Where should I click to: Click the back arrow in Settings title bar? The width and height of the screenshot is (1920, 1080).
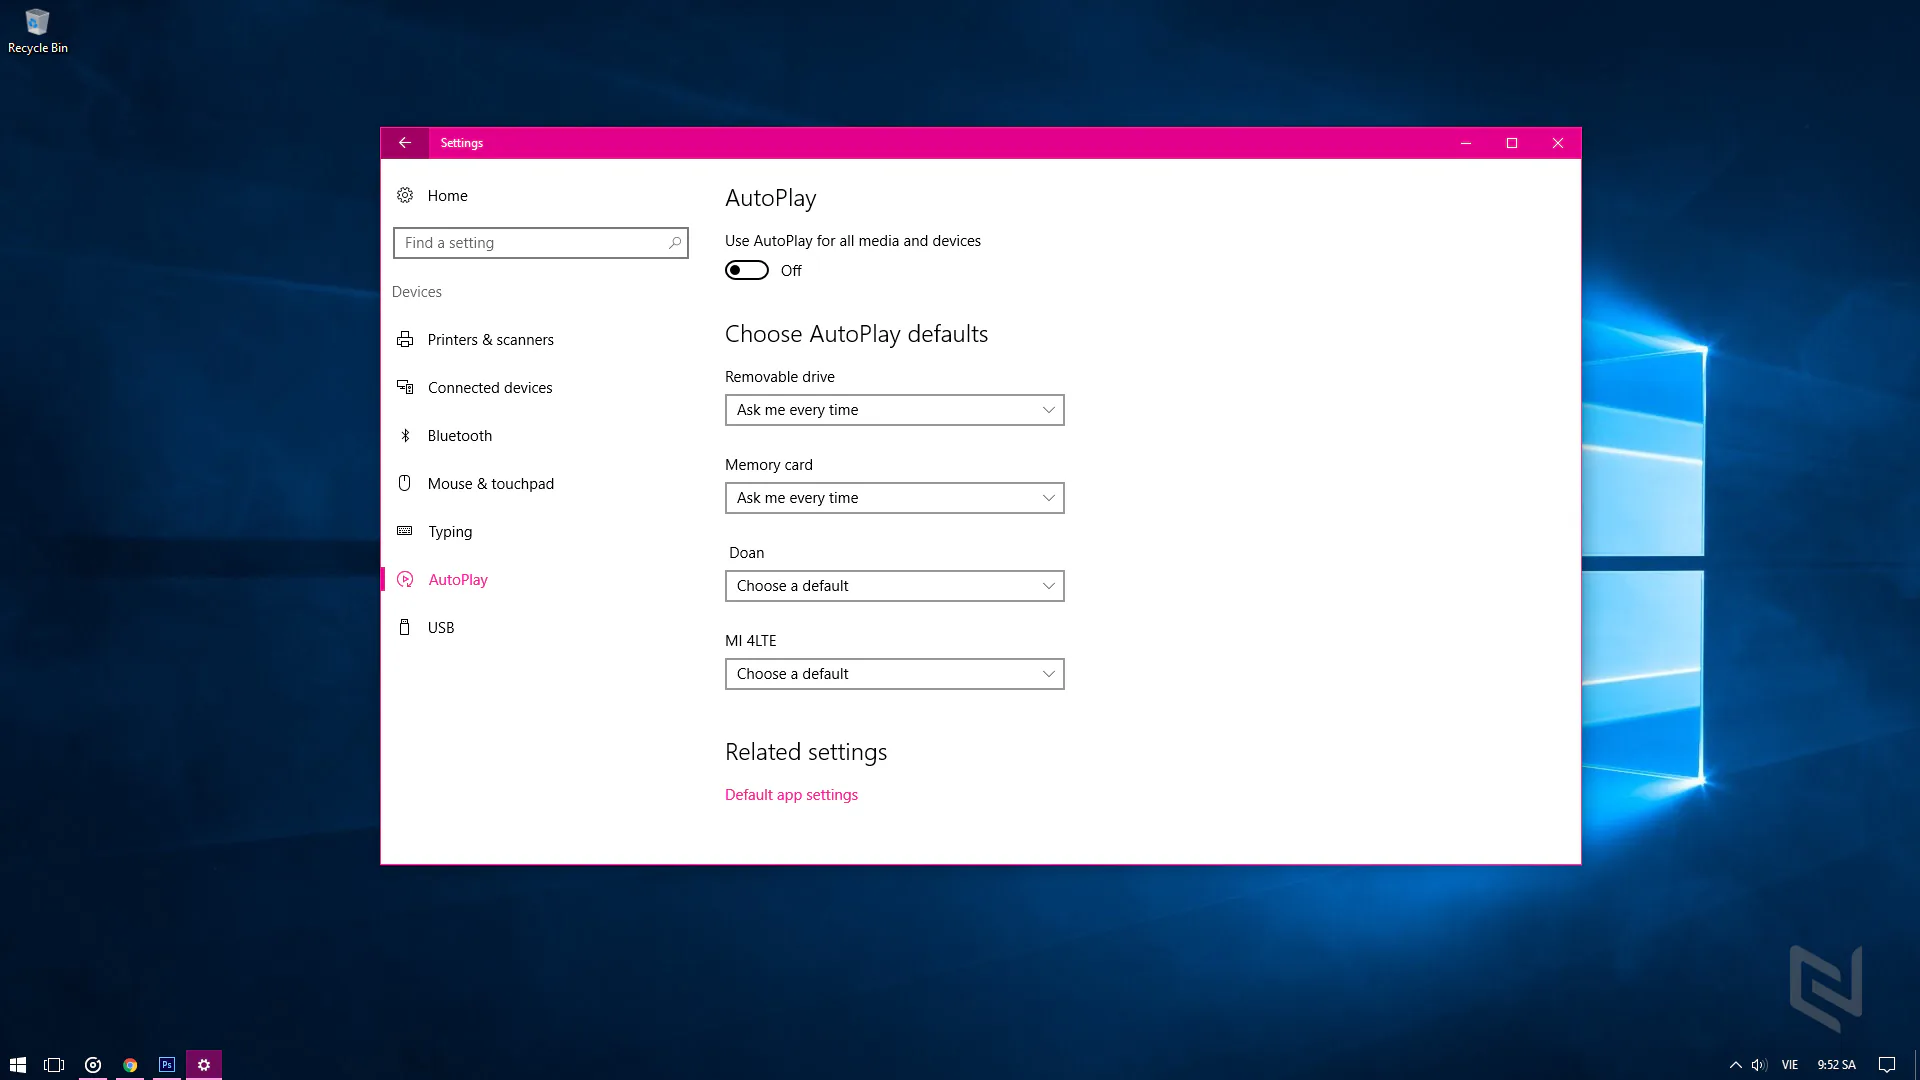405,143
